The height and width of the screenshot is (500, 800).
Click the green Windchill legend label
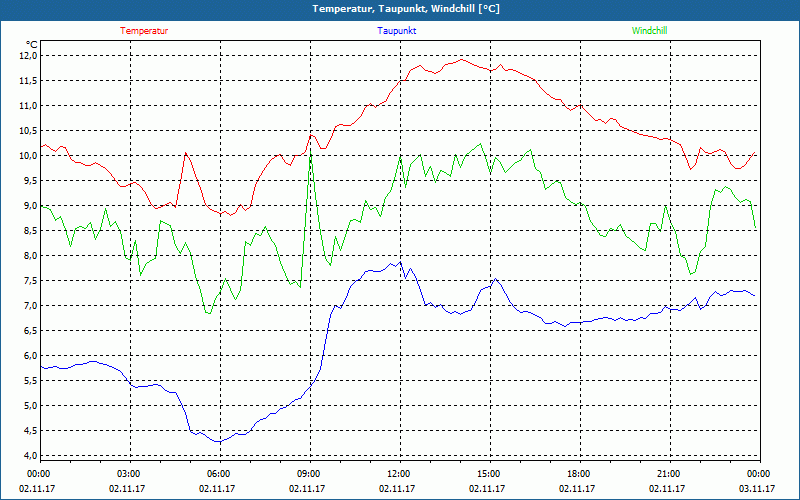pyautogui.click(x=649, y=31)
